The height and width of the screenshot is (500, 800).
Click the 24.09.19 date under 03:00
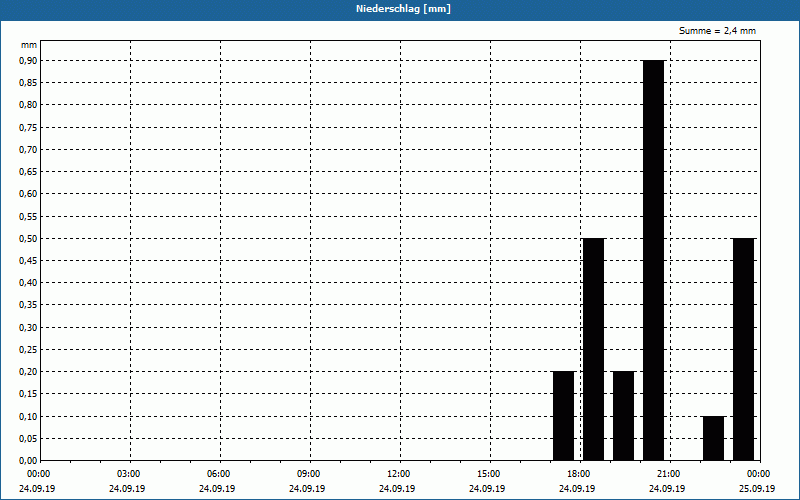click(x=128, y=489)
